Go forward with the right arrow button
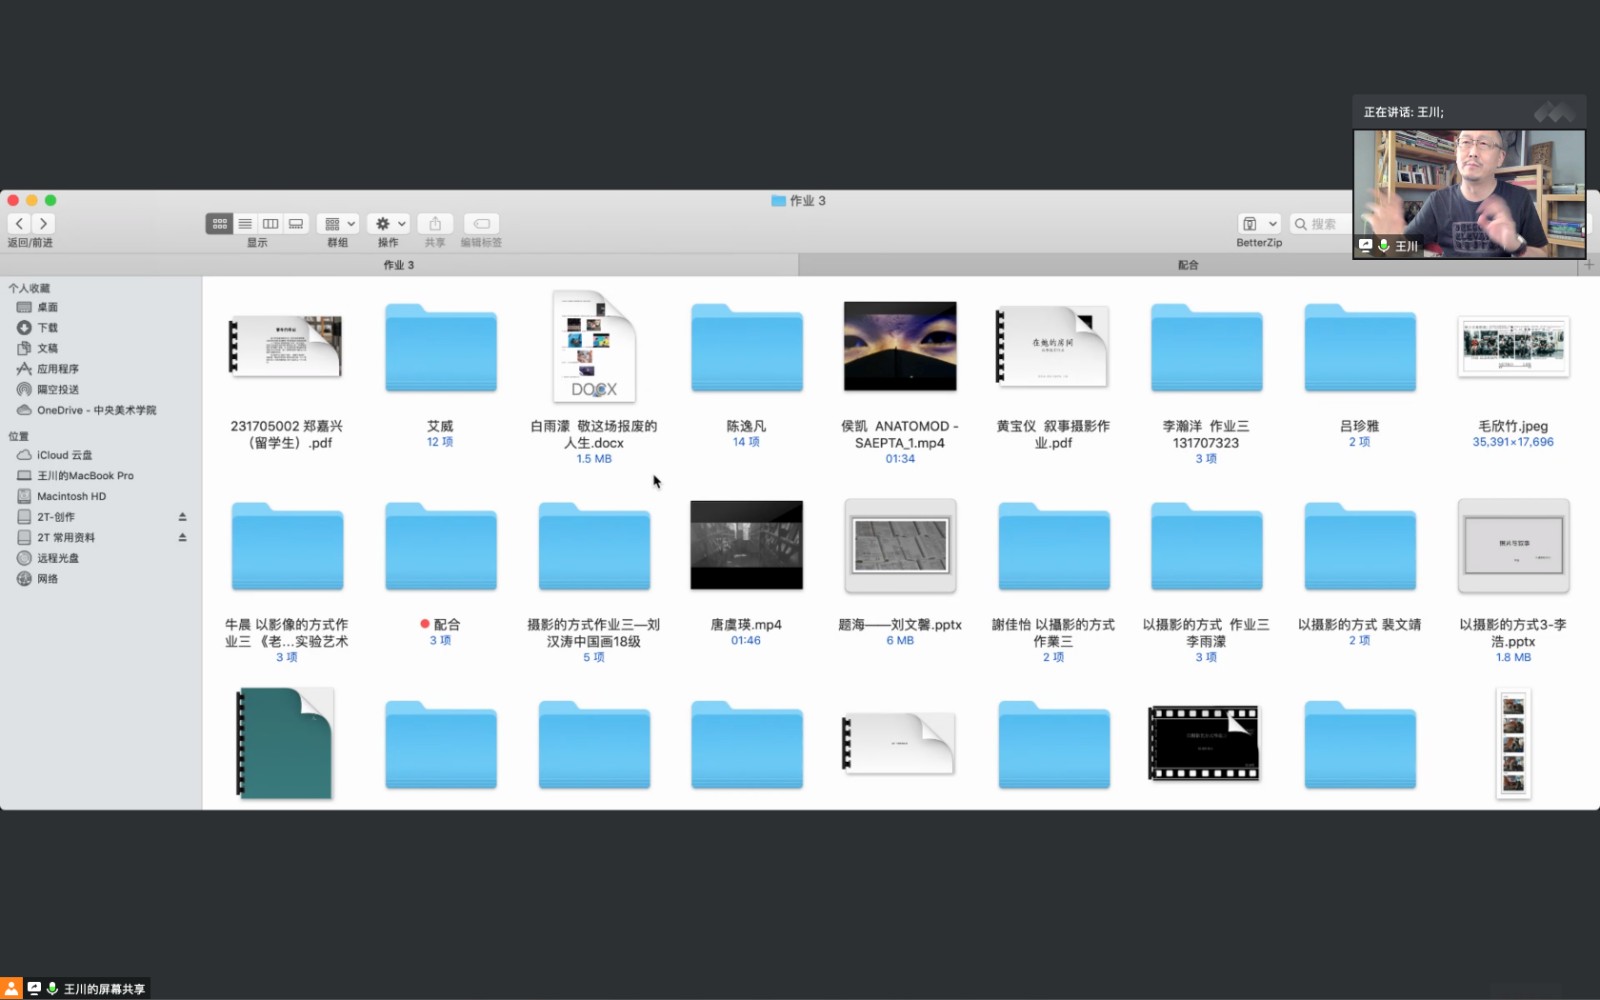Image resolution: width=1600 pixels, height=1000 pixels. click(x=43, y=224)
